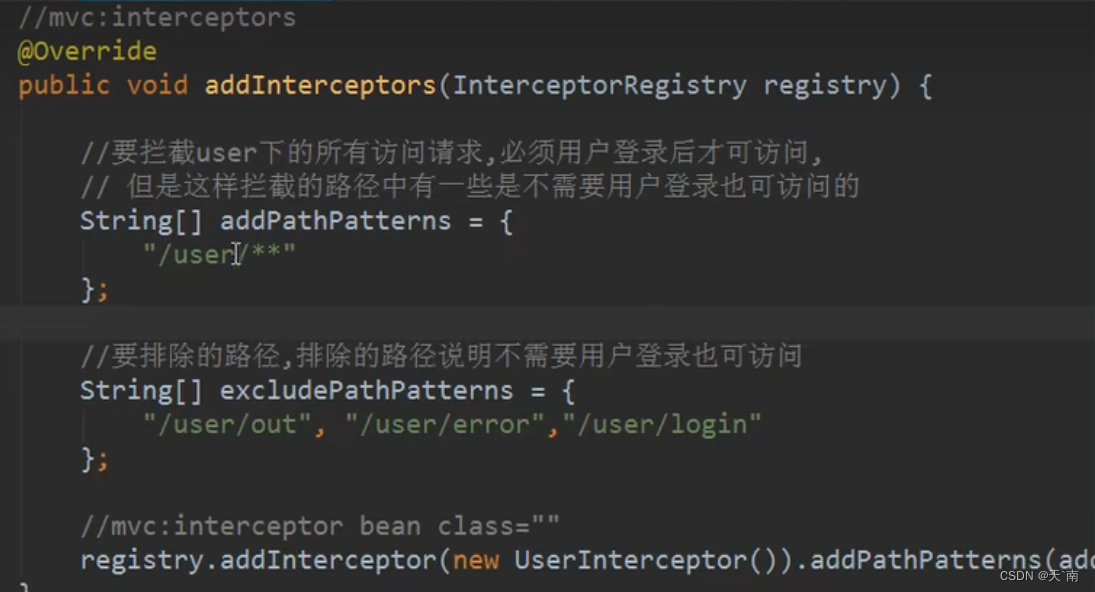The image size is (1095, 592).
Task: Click the excludePathPatterns variable name
Action: coord(367,390)
